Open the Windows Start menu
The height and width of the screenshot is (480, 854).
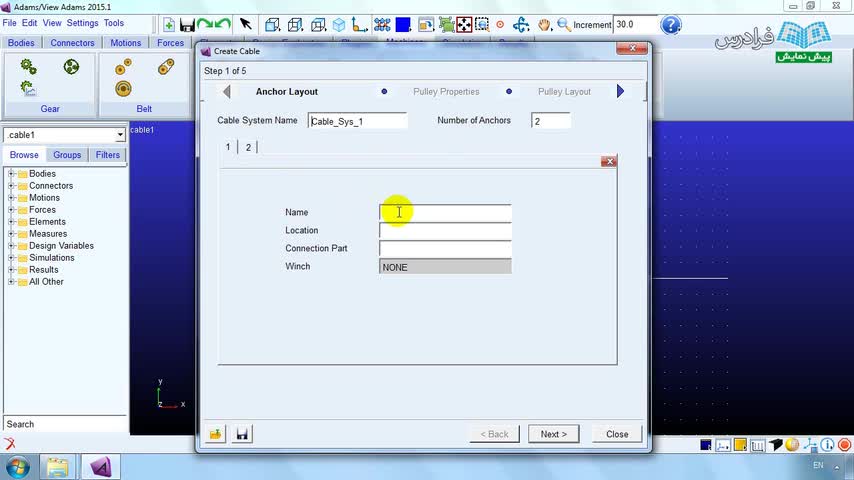coord(17,467)
